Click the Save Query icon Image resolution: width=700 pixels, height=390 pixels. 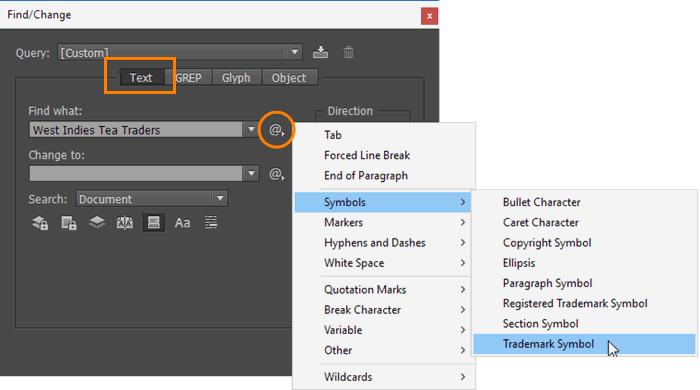point(320,52)
